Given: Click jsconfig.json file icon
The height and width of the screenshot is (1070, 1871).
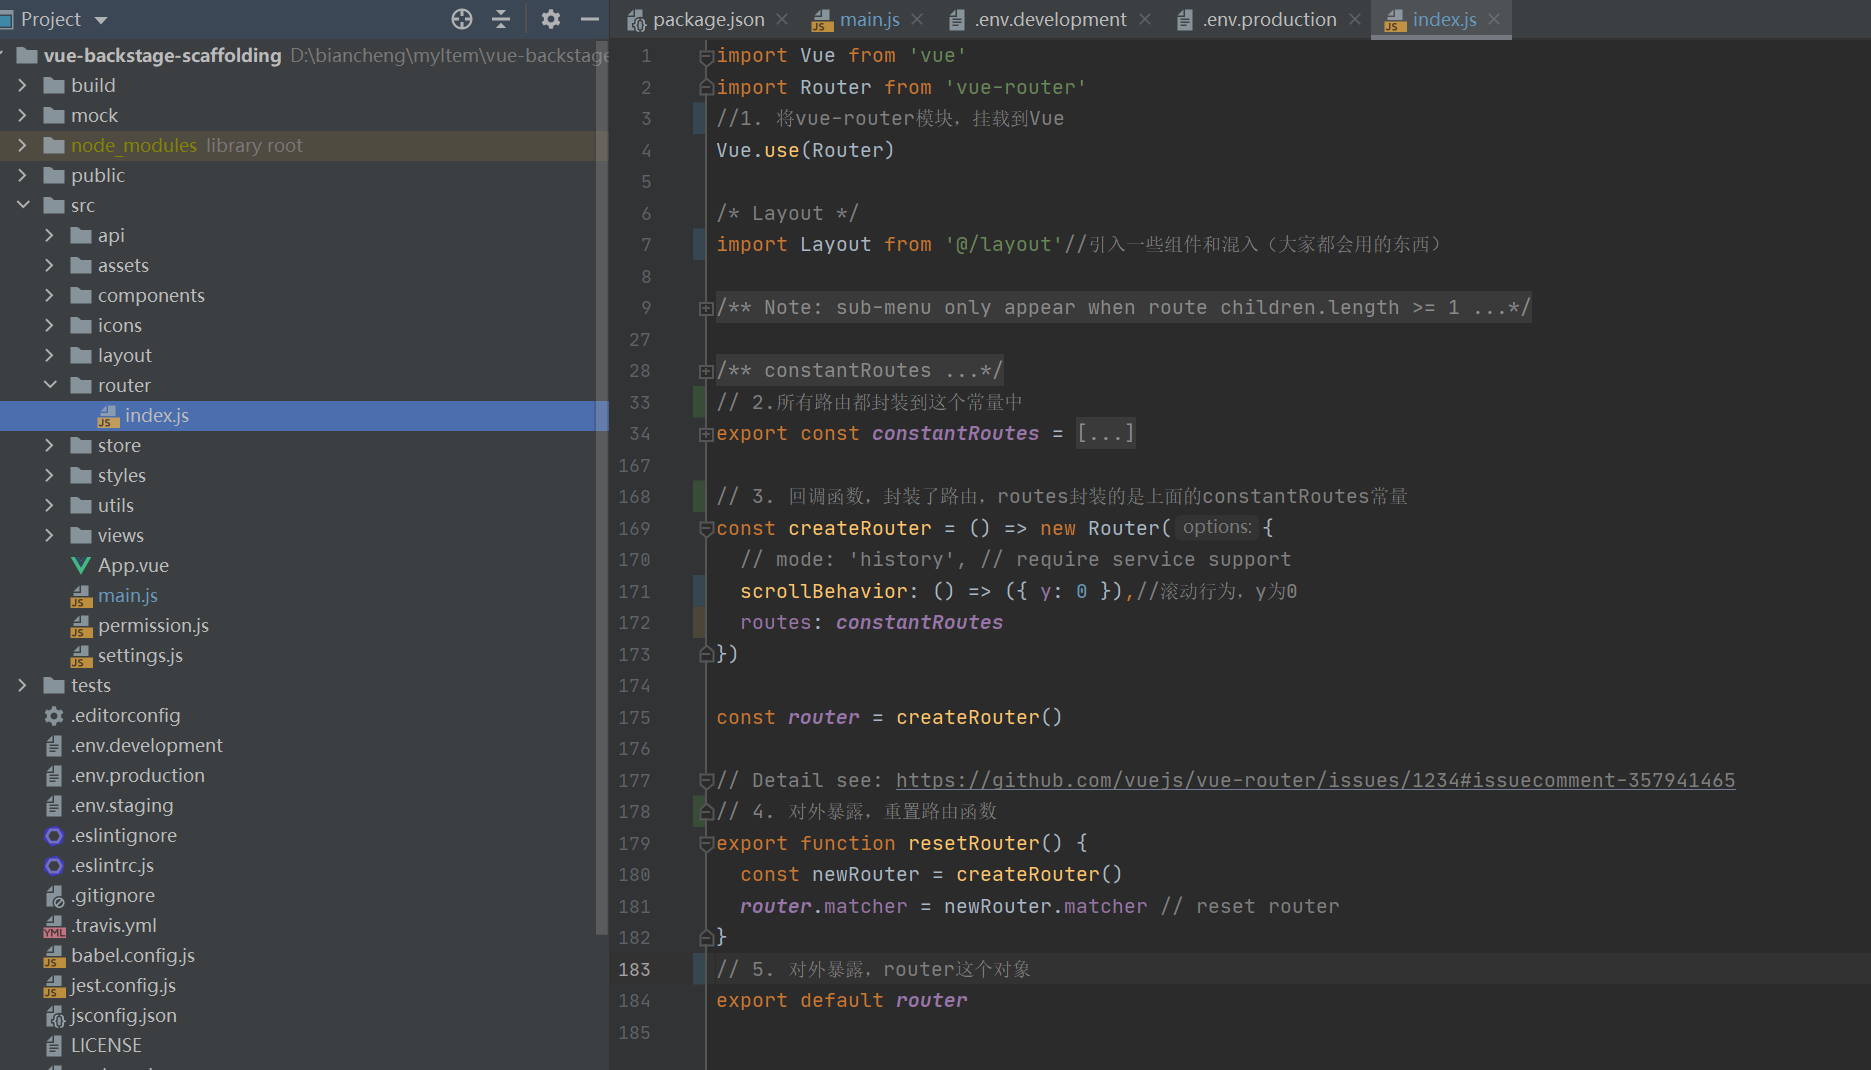Looking at the screenshot, I should [x=54, y=1015].
